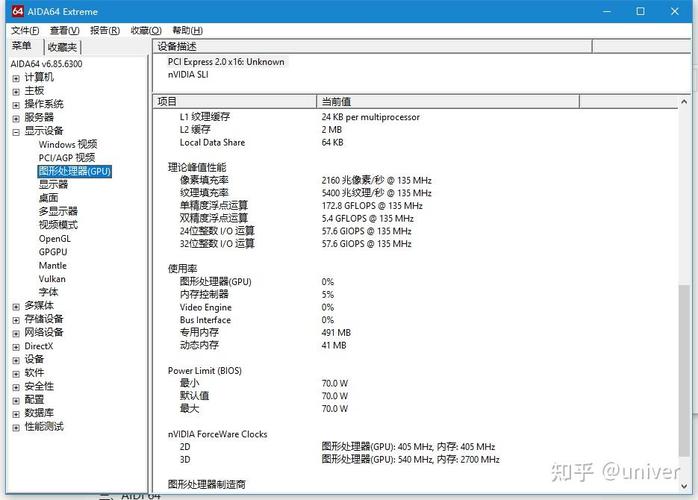
Task: Select the 3D ForceWare clocks row
Action: (340, 459)
